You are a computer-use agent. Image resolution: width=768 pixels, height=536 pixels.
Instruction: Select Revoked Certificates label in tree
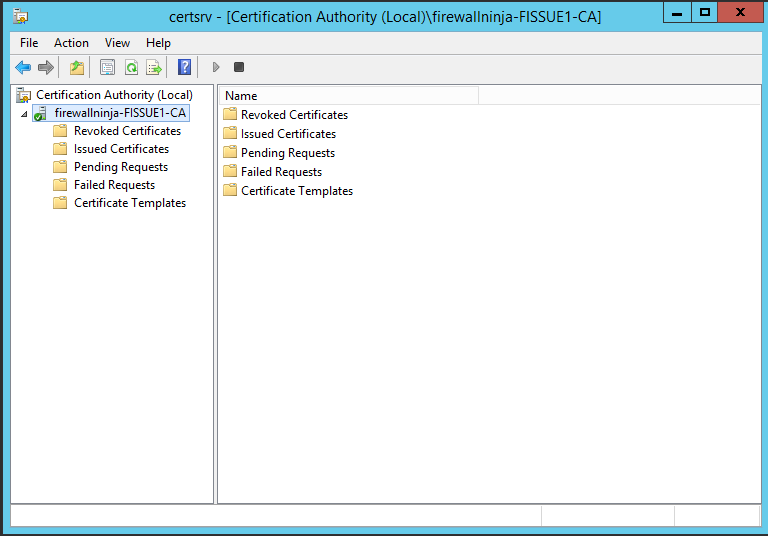click(127, 131)
